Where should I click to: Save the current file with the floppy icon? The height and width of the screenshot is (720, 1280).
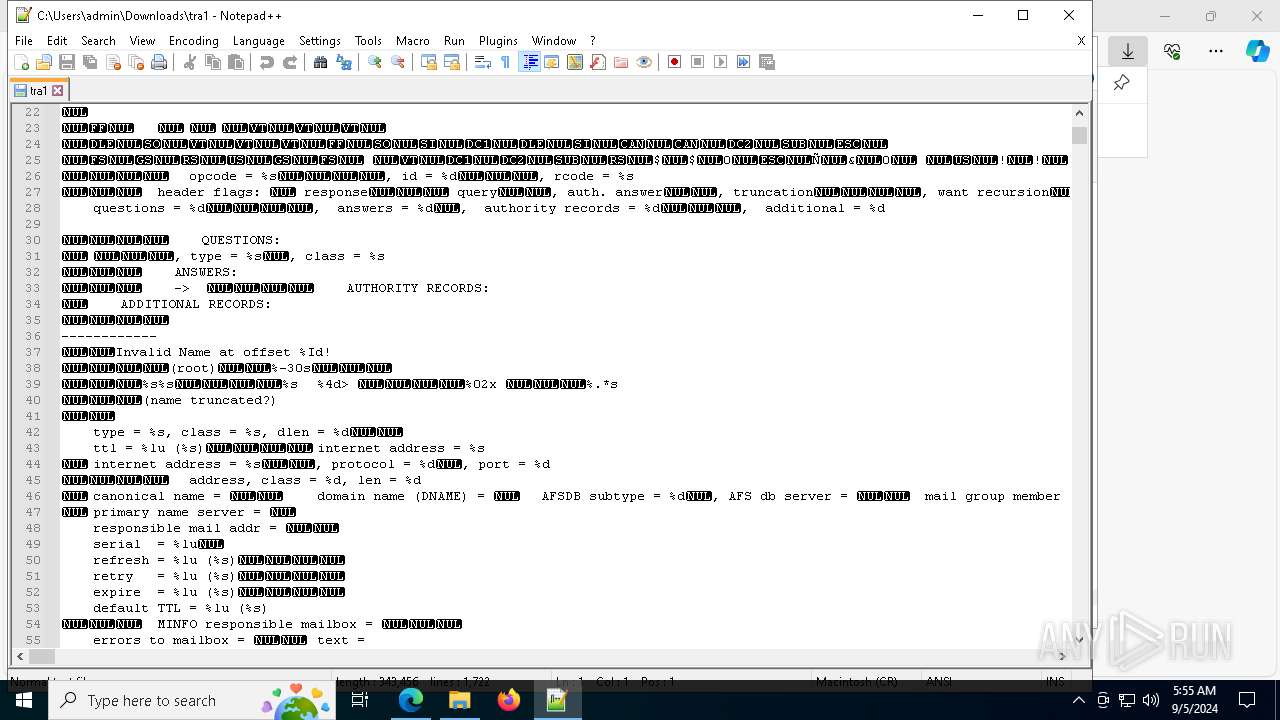(67, 62)
